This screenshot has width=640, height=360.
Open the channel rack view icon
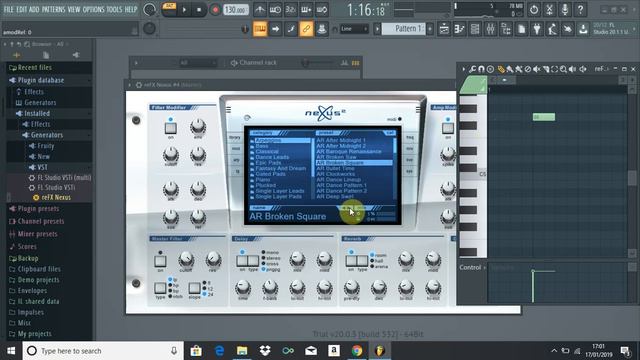click(475, 29)
